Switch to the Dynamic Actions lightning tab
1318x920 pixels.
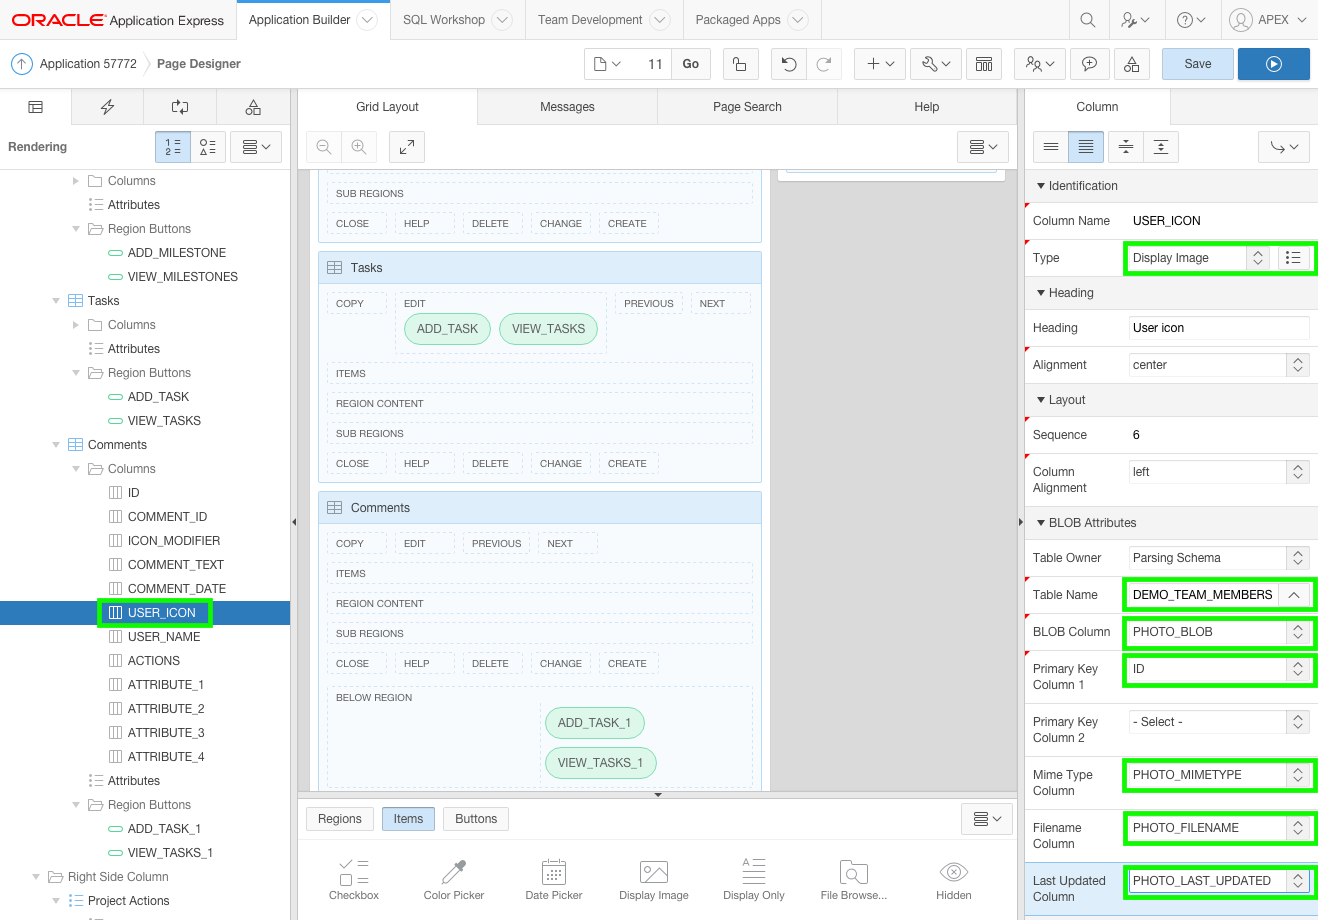pyautogui.click(x=108, y=107)
